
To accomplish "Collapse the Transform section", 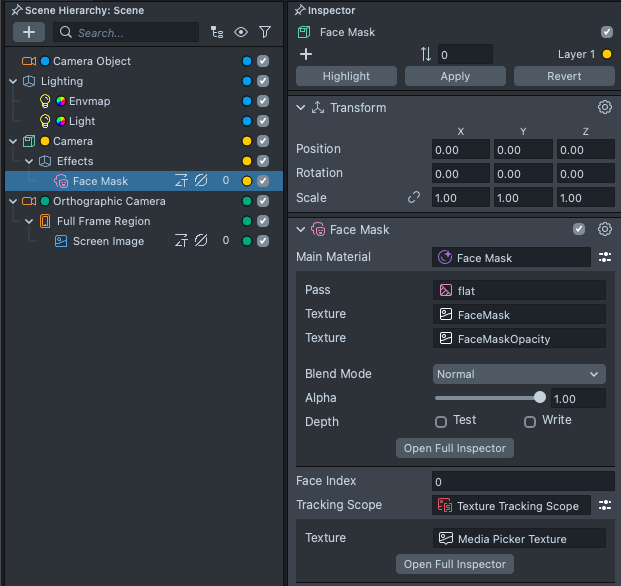I will 302,108.
